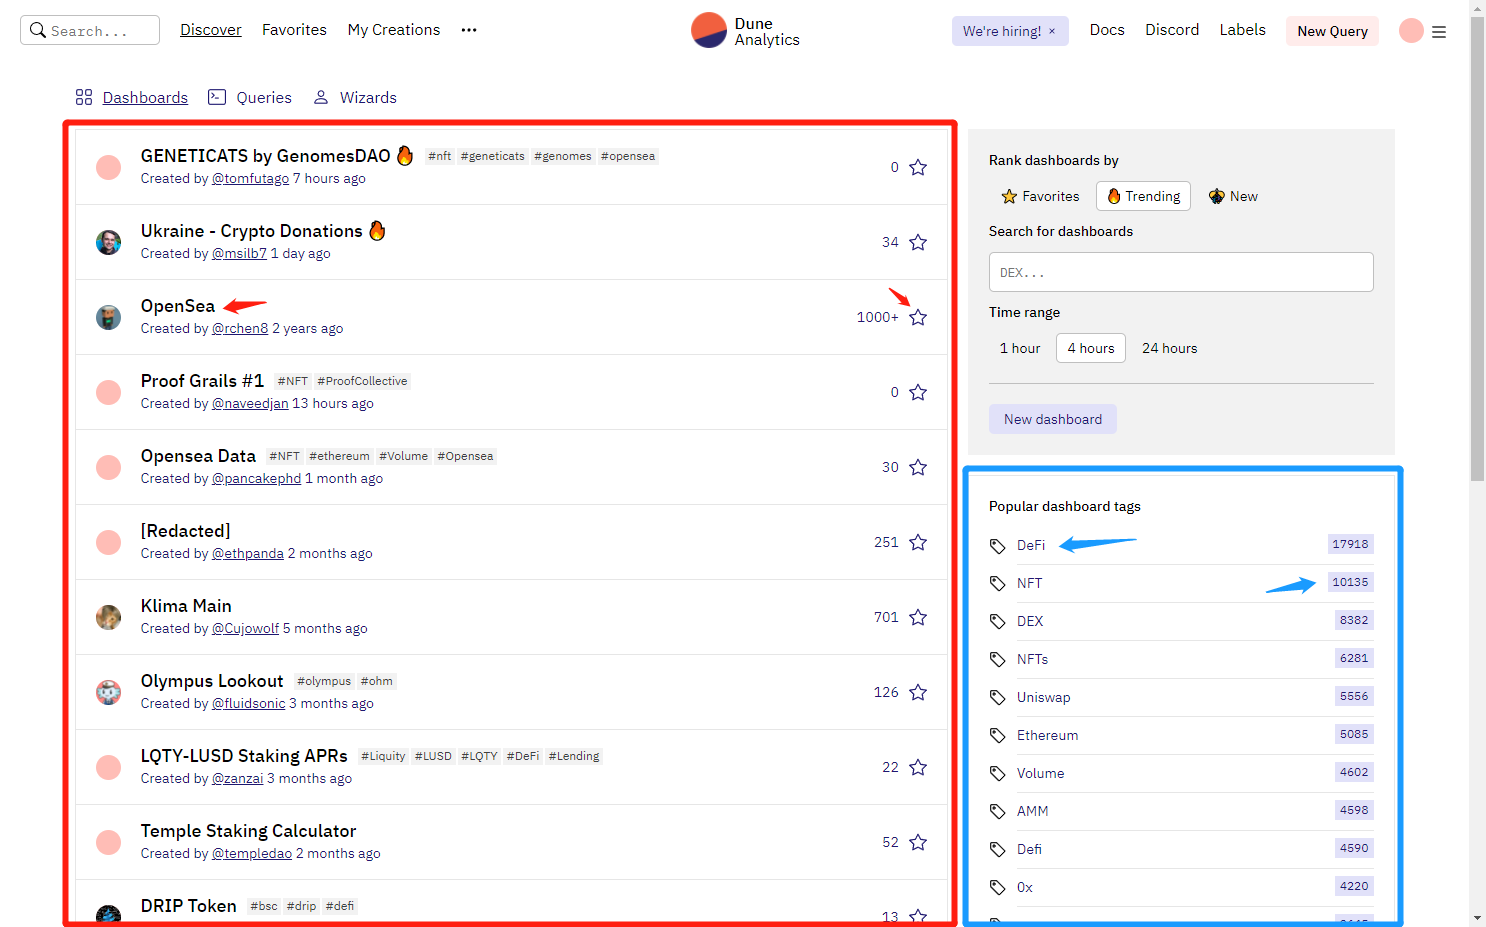Click the Wizards person icon
Image resolution: width=1486 pixels, height=927 pixels.
pyautogui.click(x=321, y=97)
